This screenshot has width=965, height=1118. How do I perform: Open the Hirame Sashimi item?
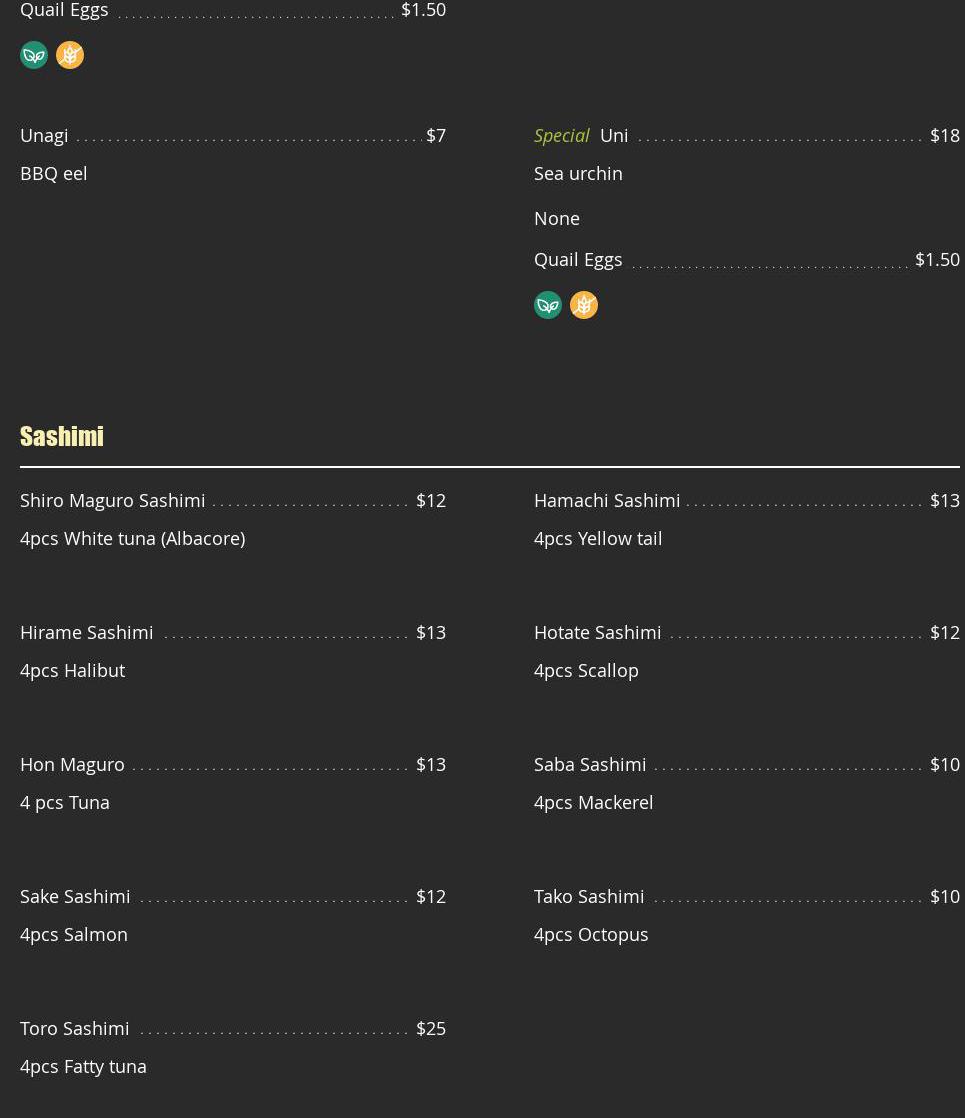(x=86, y=632)
